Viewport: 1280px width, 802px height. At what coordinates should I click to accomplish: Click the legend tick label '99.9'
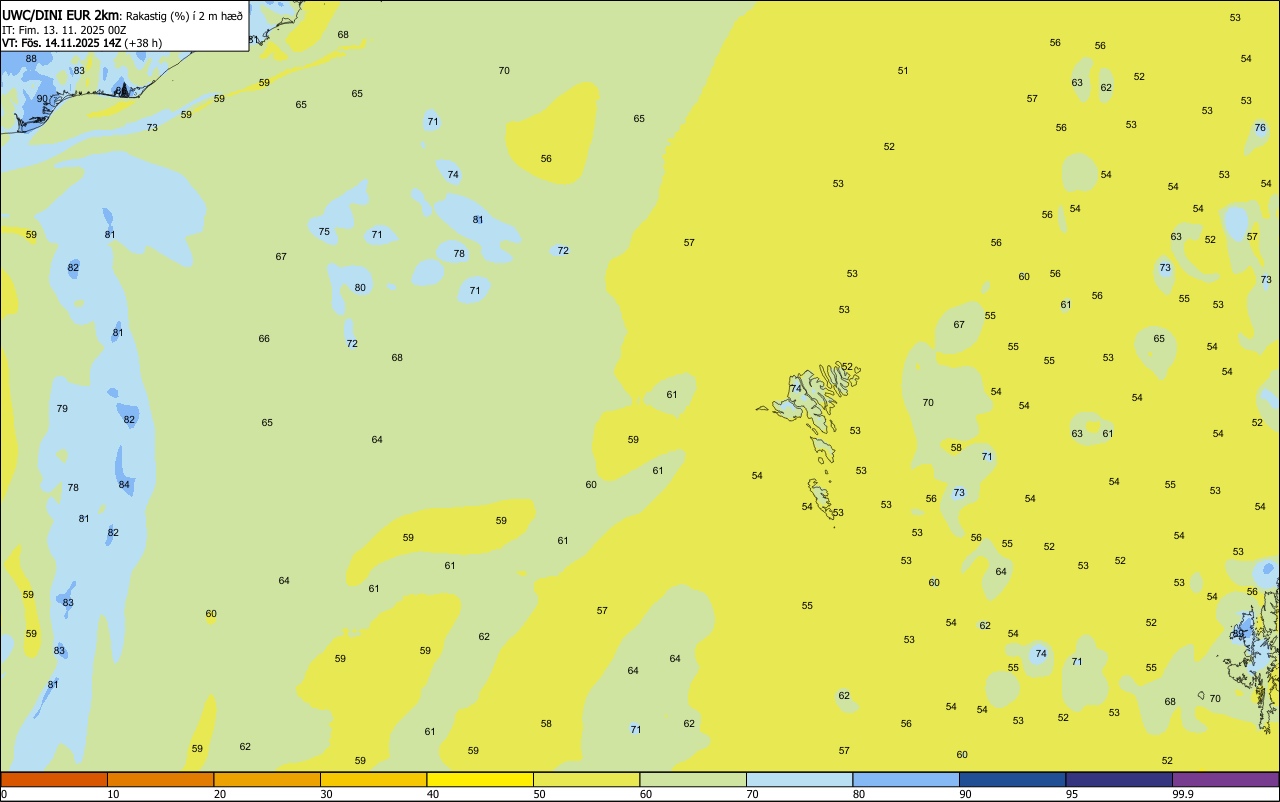click(1183, 794)
